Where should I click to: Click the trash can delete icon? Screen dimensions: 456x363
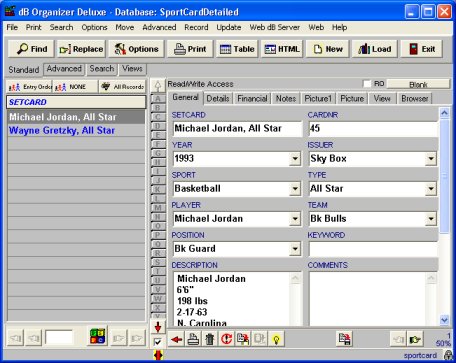tap(210, 339)
